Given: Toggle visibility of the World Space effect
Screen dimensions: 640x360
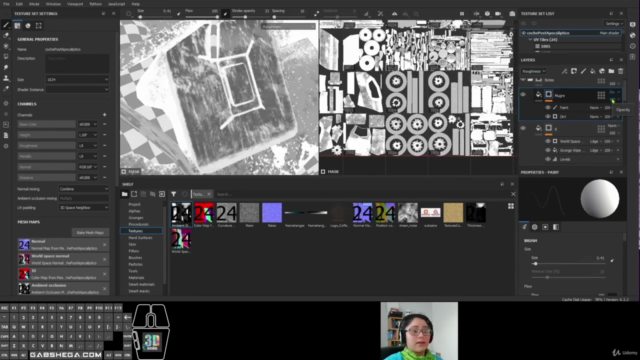Looking at the screenshot, I should tap(548, 141).
